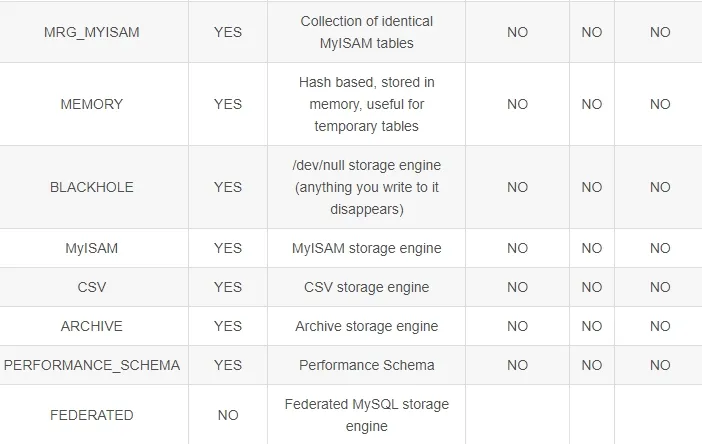This screenshot has width=702, height=444.
Task: Click the BLACKHOLE engine name cell
Action: point(92,187)
